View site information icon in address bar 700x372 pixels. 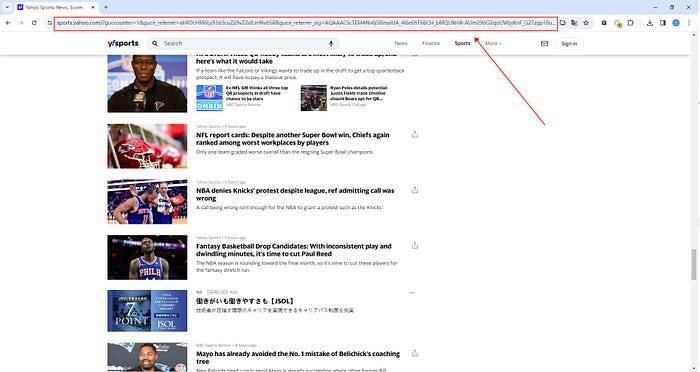tap(50, 23)
